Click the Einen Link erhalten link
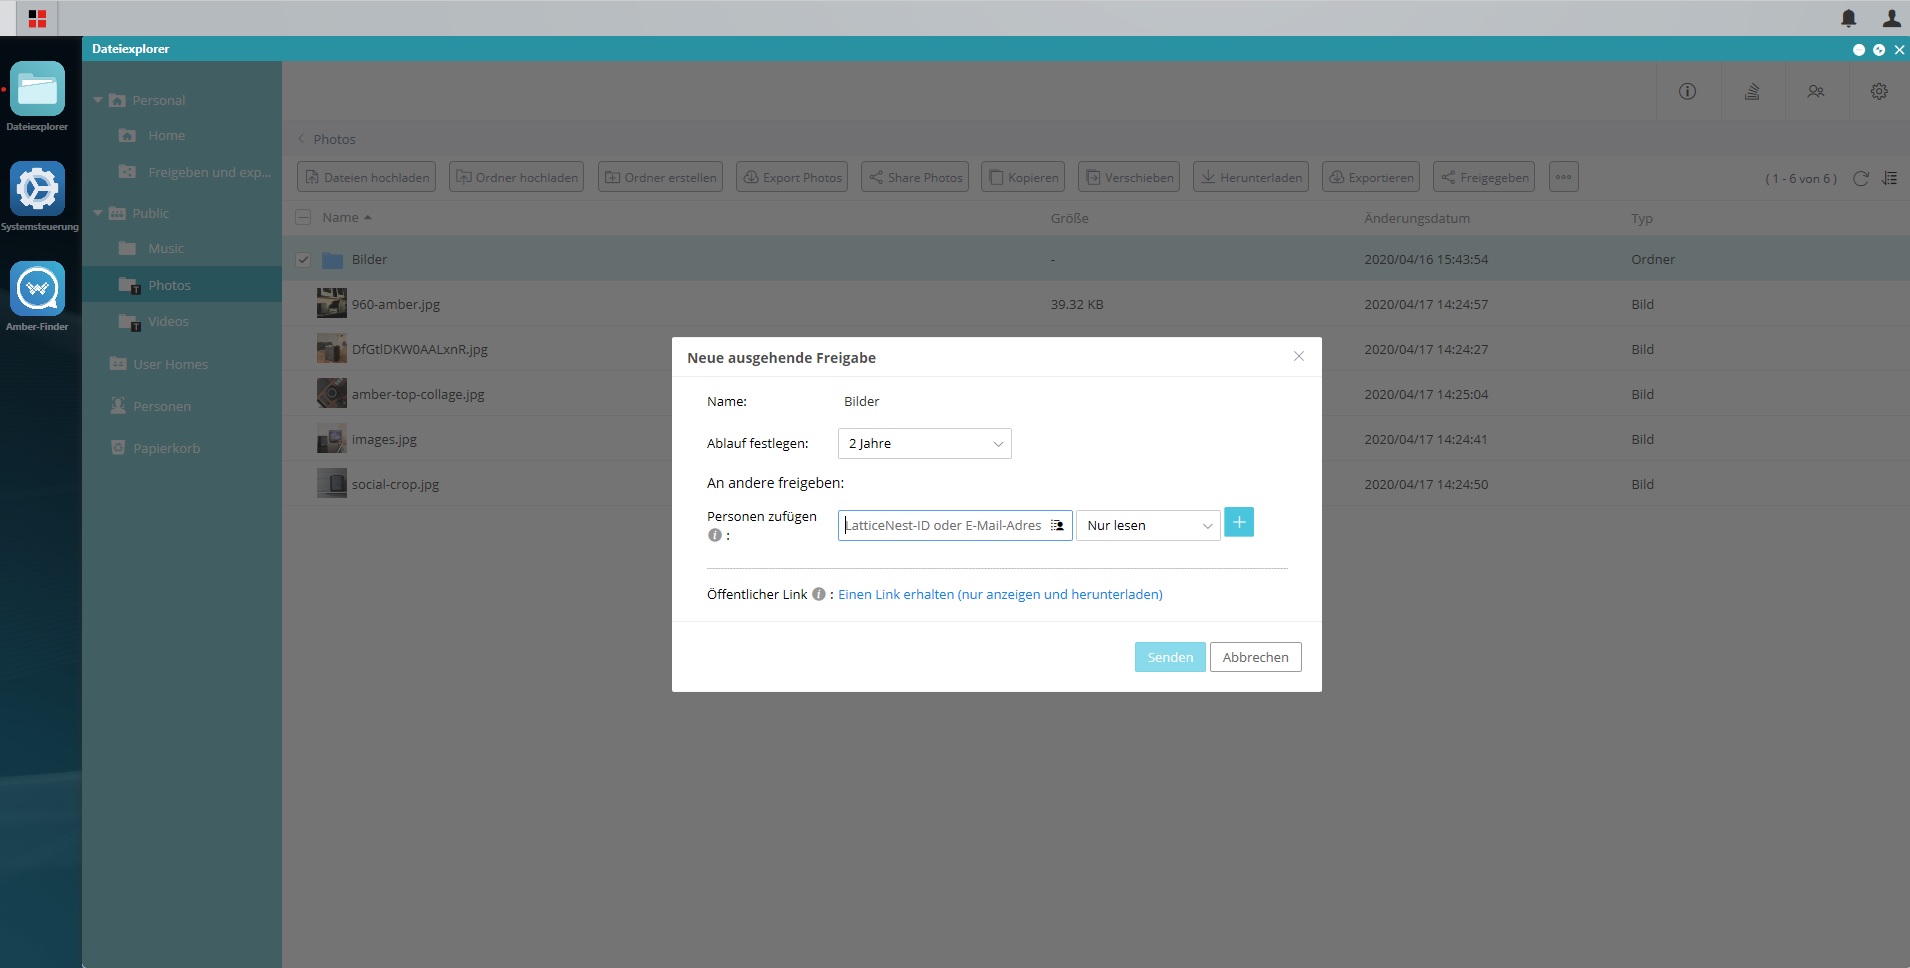Image resolution: width=1910 pixels, height=968 pixels. pos(1000,594)
